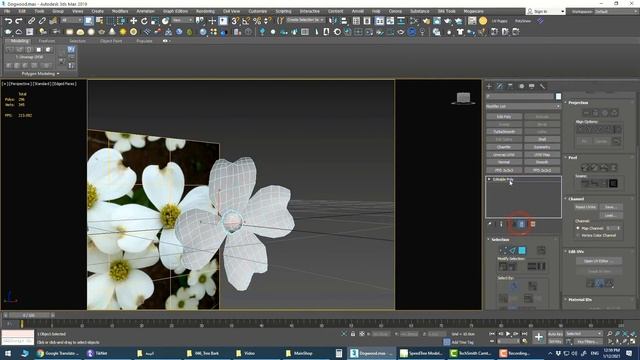640x360 pixels.
Task: Click the object name input field
Action: pyautogui.click(x=520, y=96)
